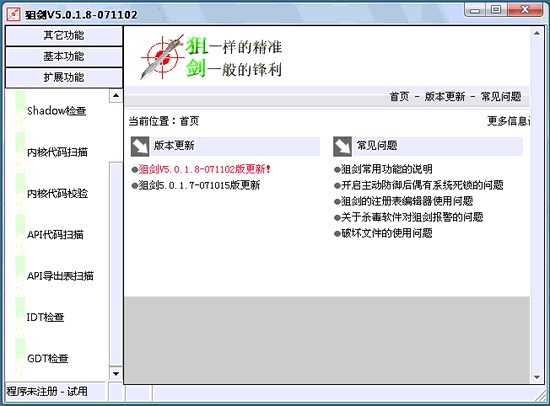Expand the 基本功能 category panel
Image resolution: width=550 pixels, height=406 pixels.
click(64, 56)
